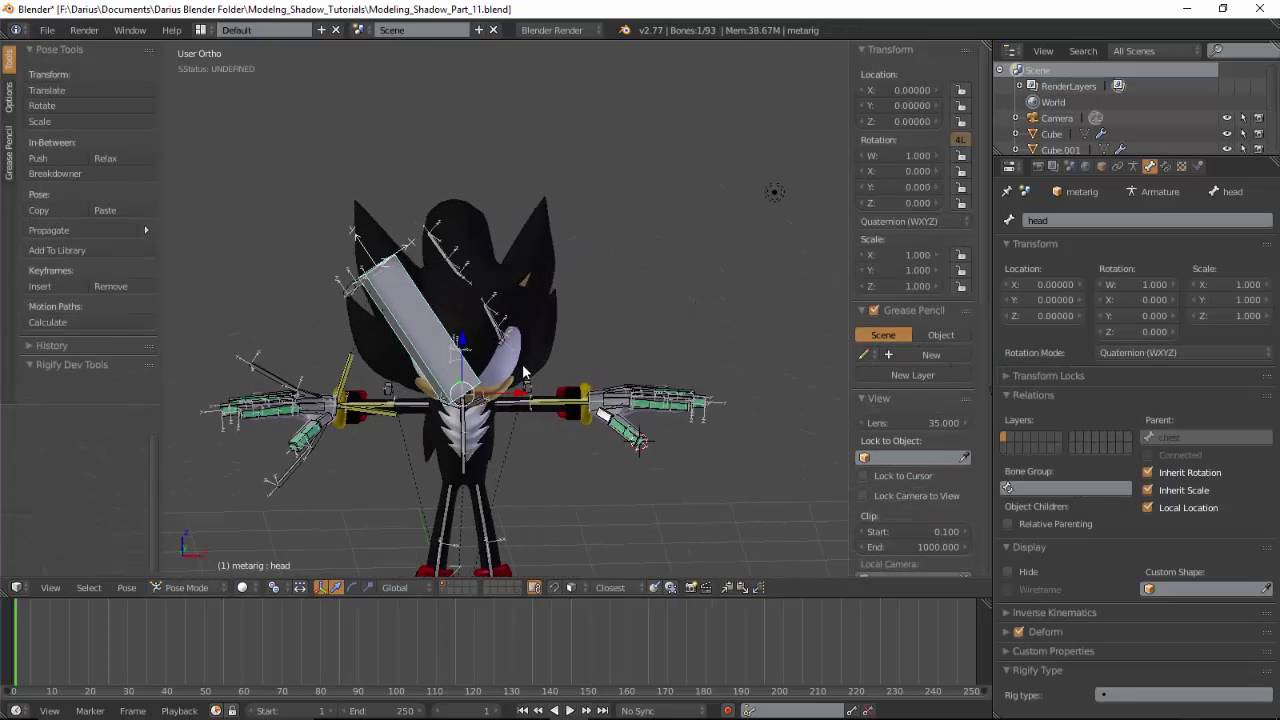Open the Rotation Mode Quaternion dropdown

(1184, 353)
